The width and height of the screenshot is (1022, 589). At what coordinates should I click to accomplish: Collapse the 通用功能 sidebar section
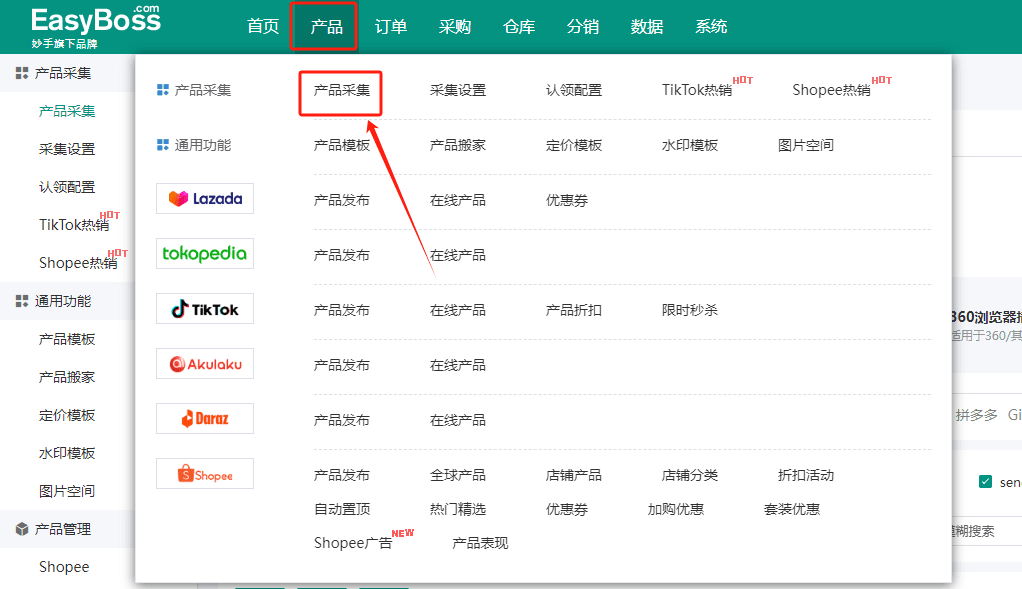point(62,301)
